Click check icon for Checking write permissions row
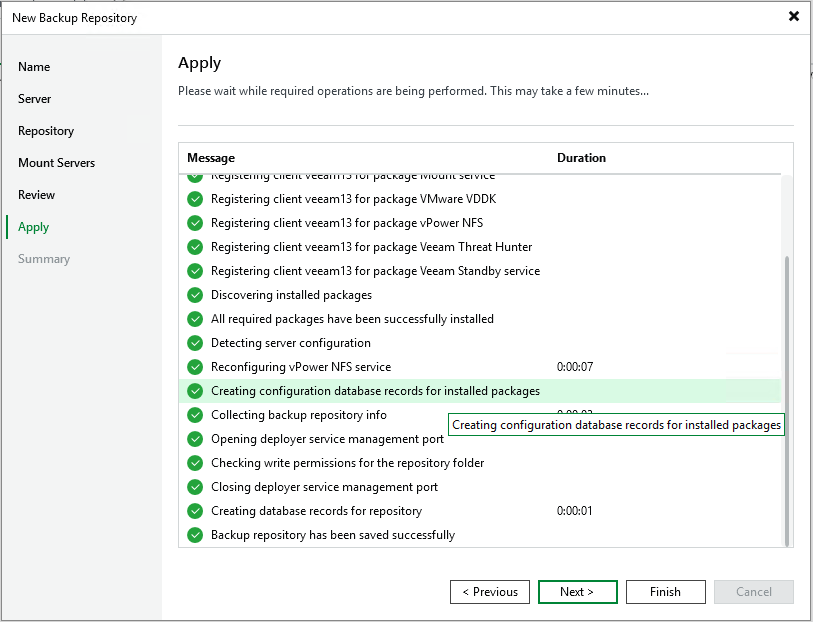The width and height of the screenshot is (813, 622). tap(195, 463)
